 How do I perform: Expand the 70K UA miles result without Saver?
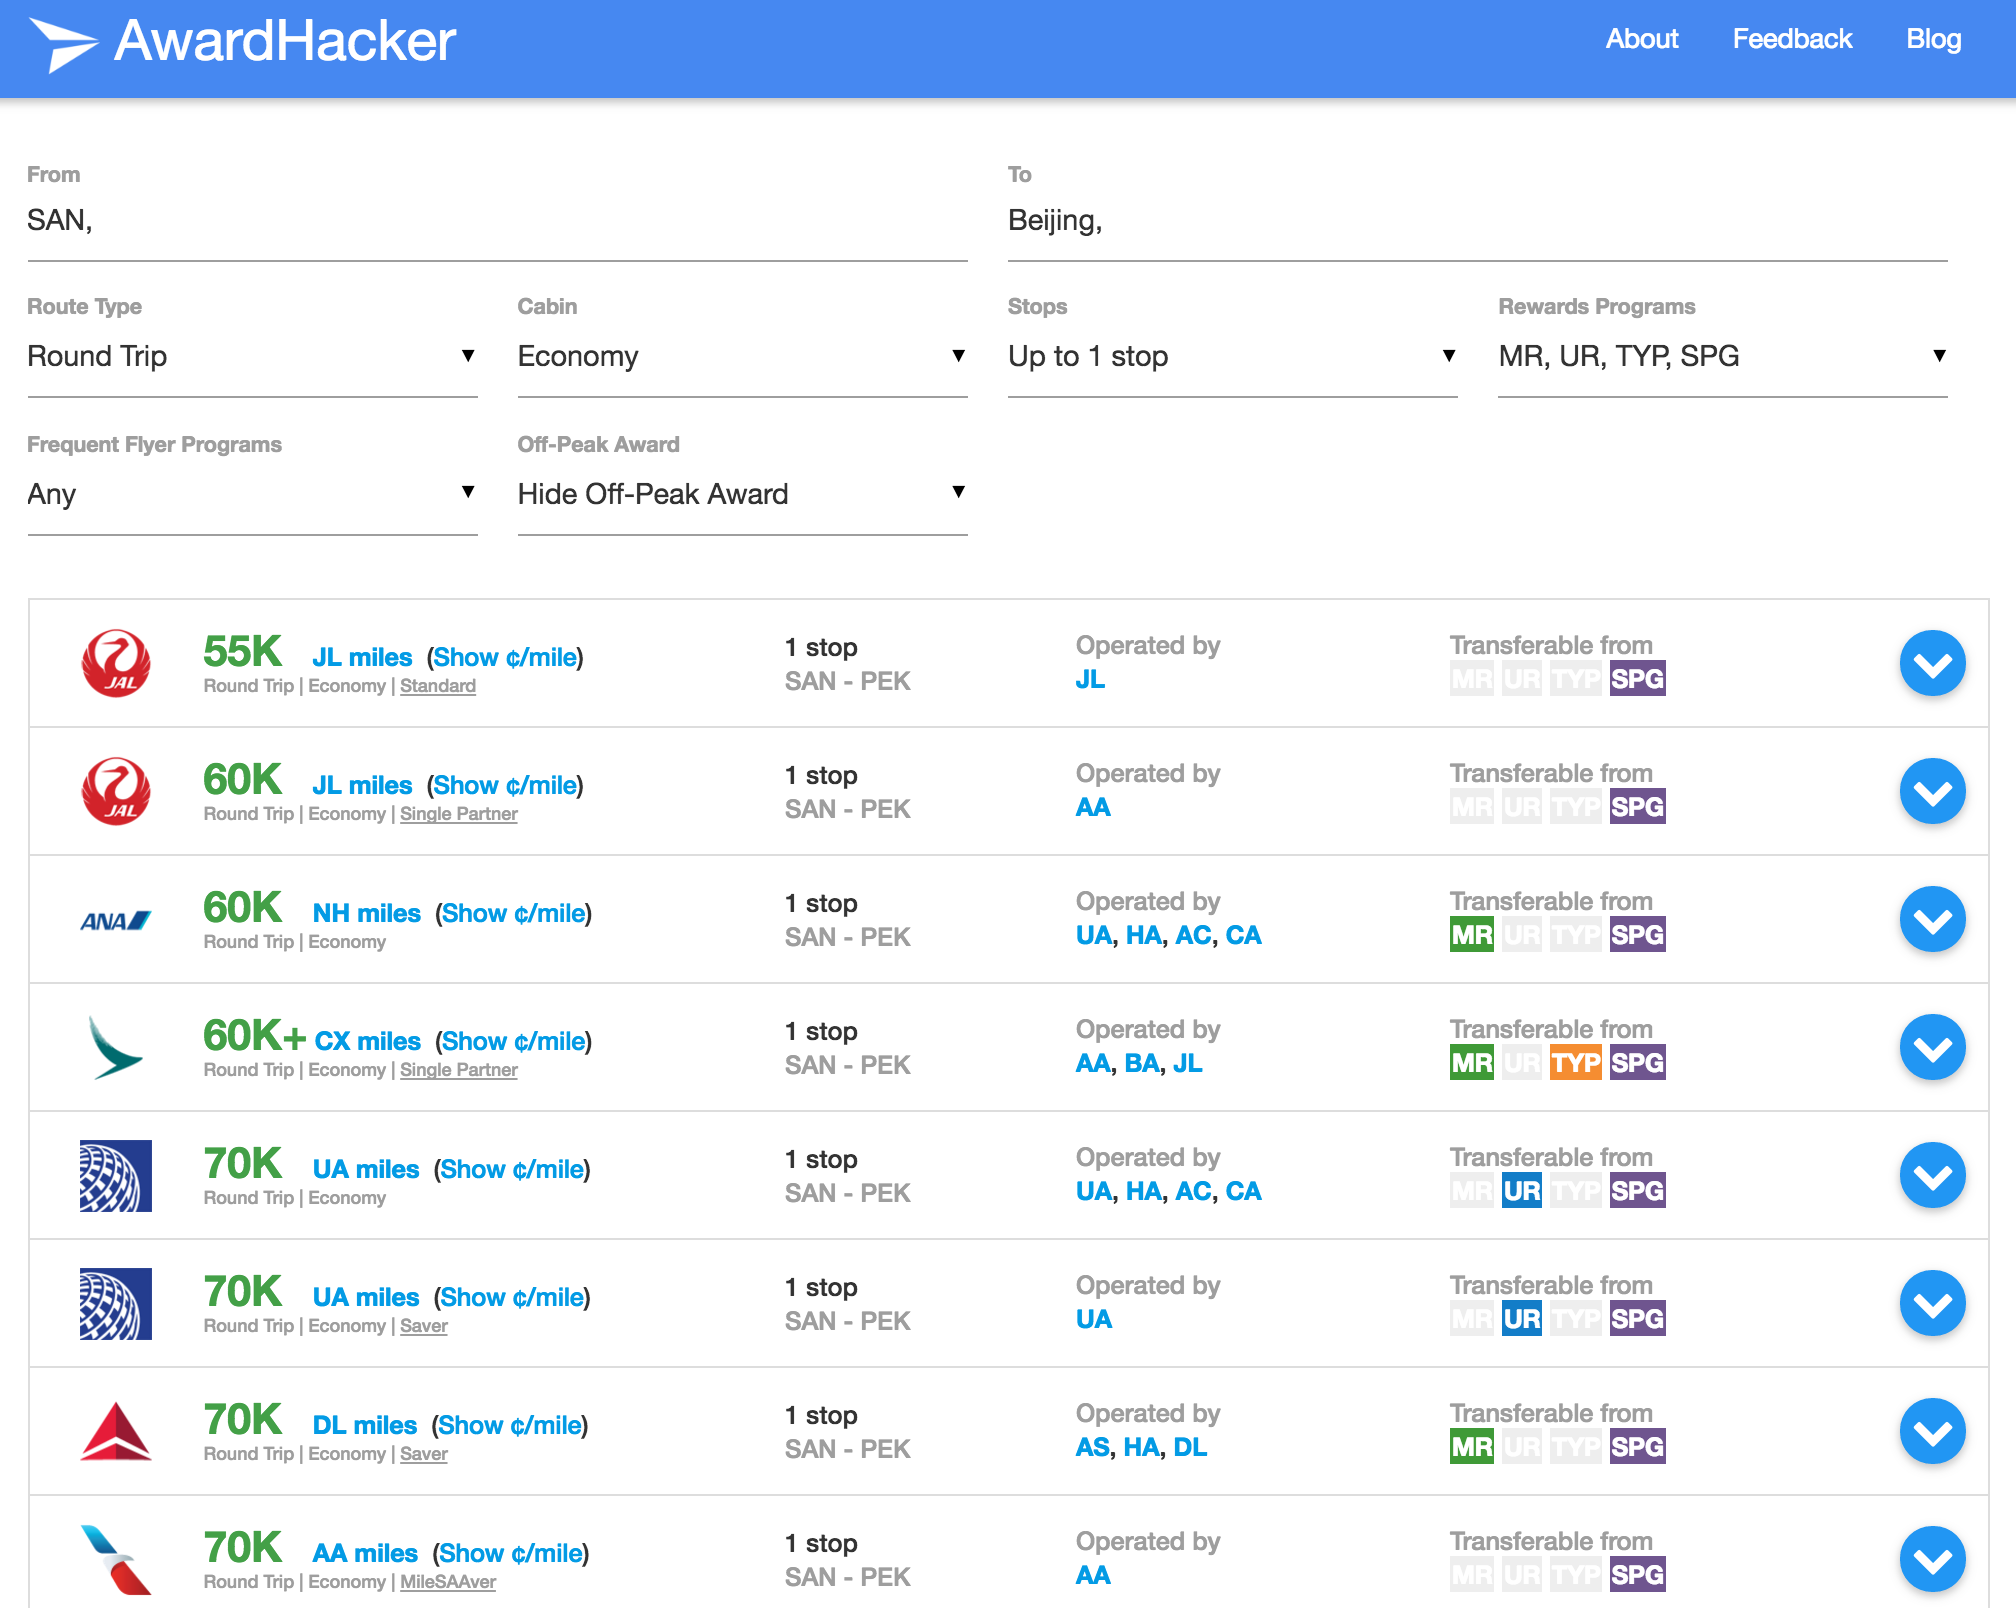pyautogui.click(x=1932, y=1175)
